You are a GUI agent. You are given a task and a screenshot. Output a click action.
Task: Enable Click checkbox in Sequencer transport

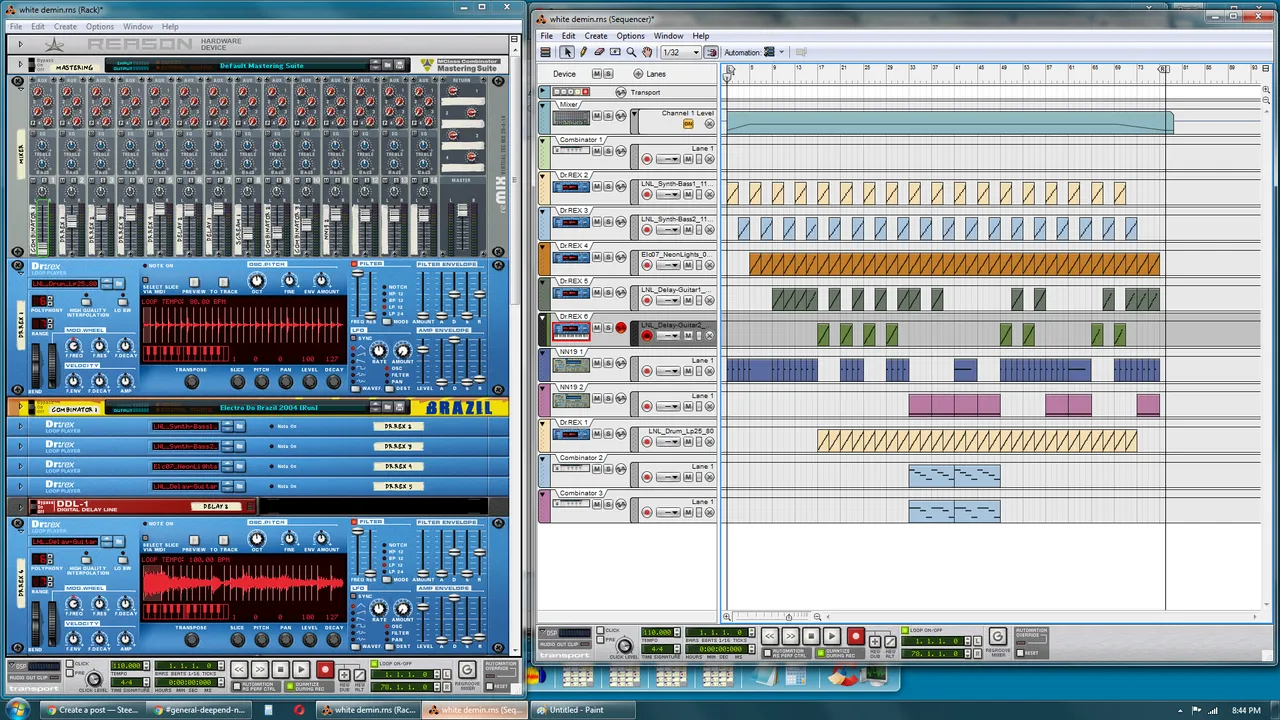(x=600, y=631)
